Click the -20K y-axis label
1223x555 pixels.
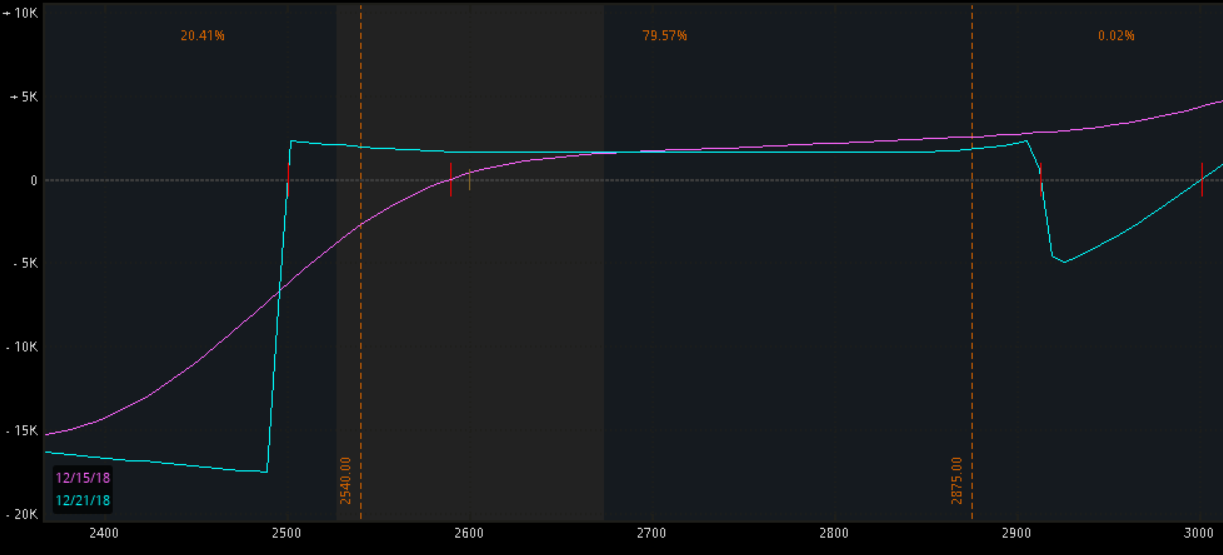click(24, 514)
